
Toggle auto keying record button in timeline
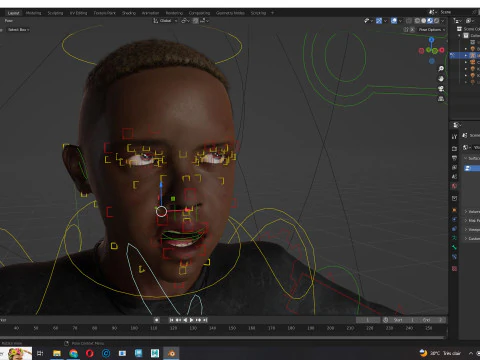157,320
